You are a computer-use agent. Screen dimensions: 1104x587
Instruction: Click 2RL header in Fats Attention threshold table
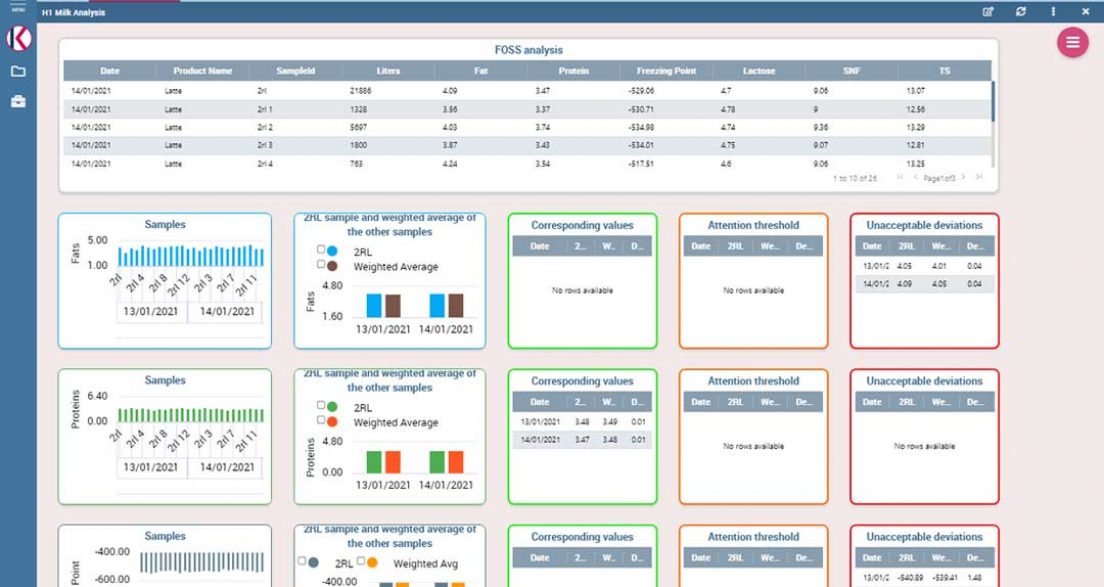[735, 246]
